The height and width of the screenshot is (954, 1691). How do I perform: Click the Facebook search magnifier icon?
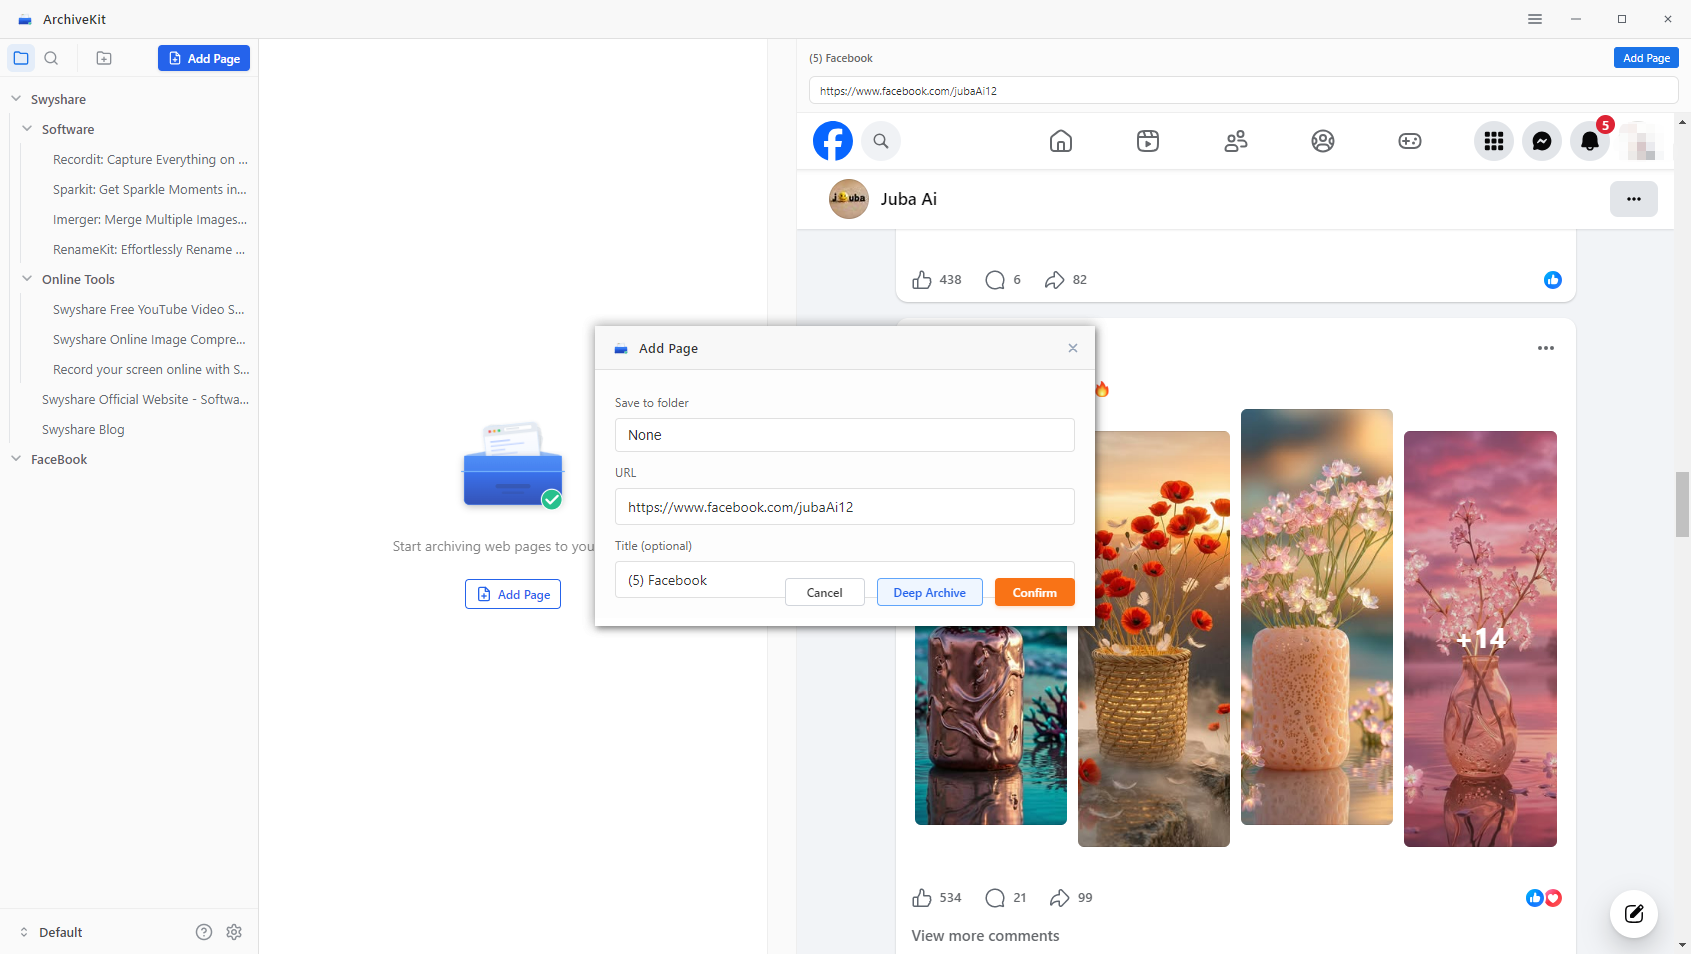coord(881,141)
